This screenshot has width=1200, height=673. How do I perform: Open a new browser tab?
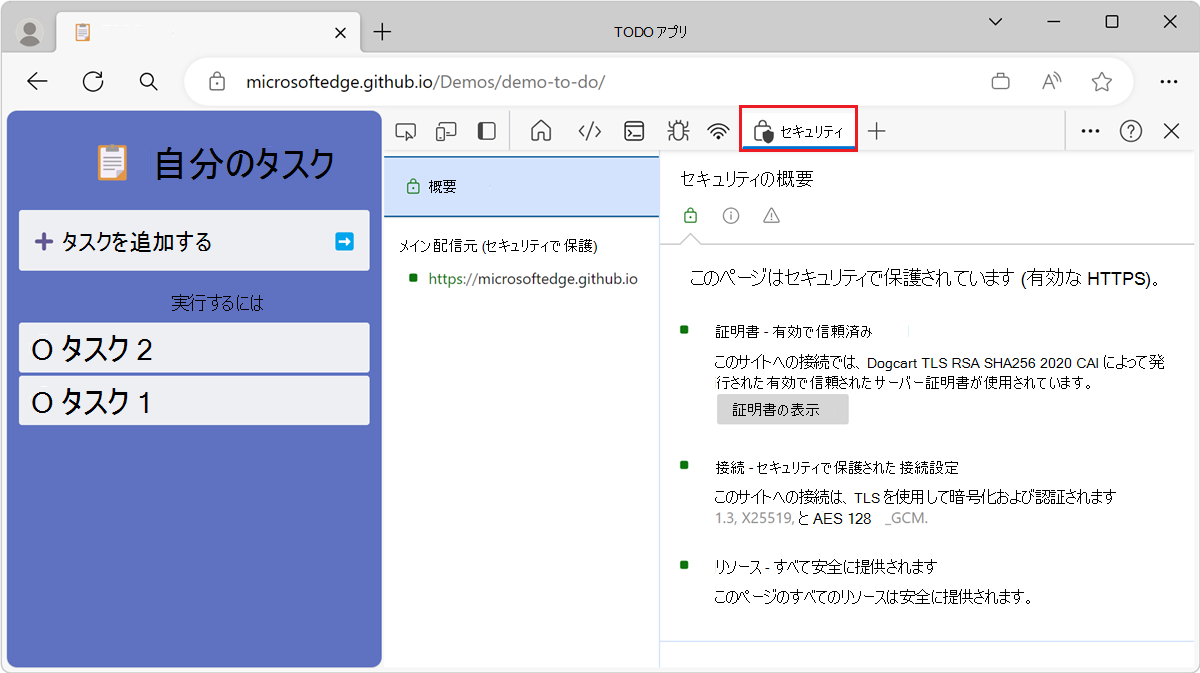pos(382,32)
